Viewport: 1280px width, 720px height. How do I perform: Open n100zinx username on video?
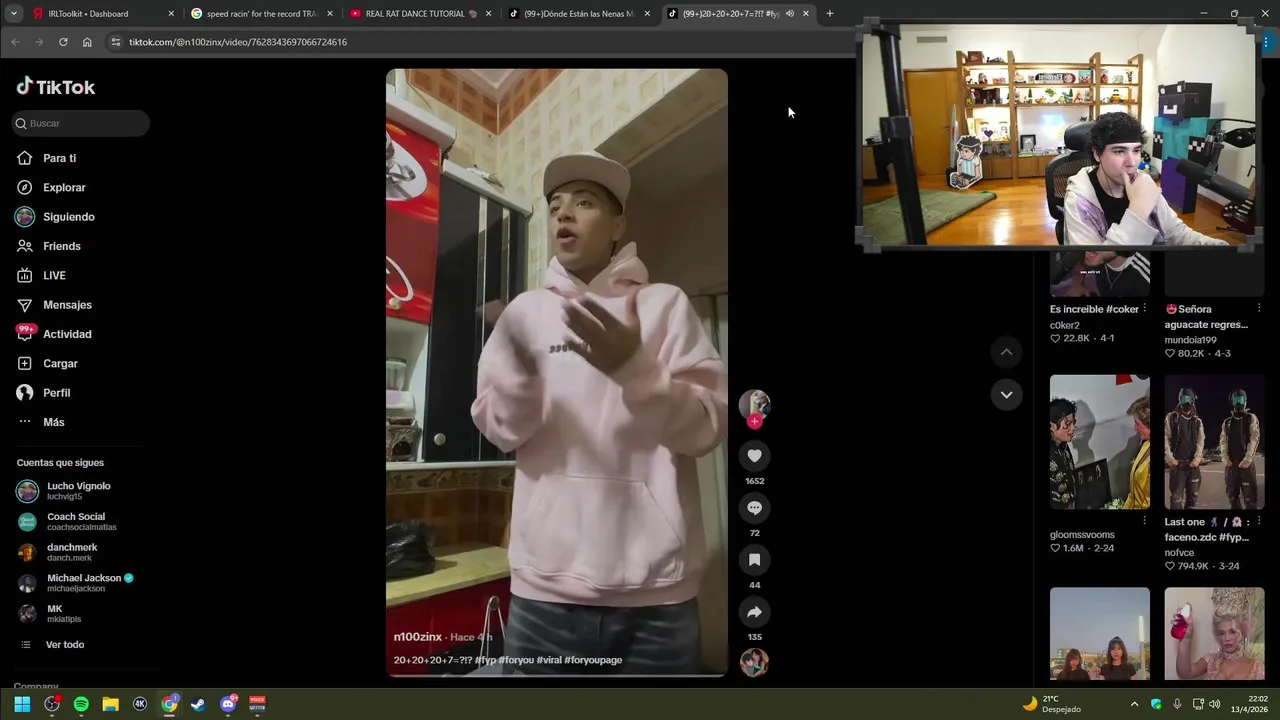[418, 637]
